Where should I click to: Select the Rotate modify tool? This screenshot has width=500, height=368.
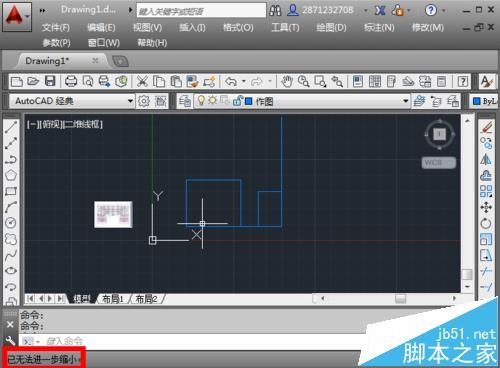[486, 223]
